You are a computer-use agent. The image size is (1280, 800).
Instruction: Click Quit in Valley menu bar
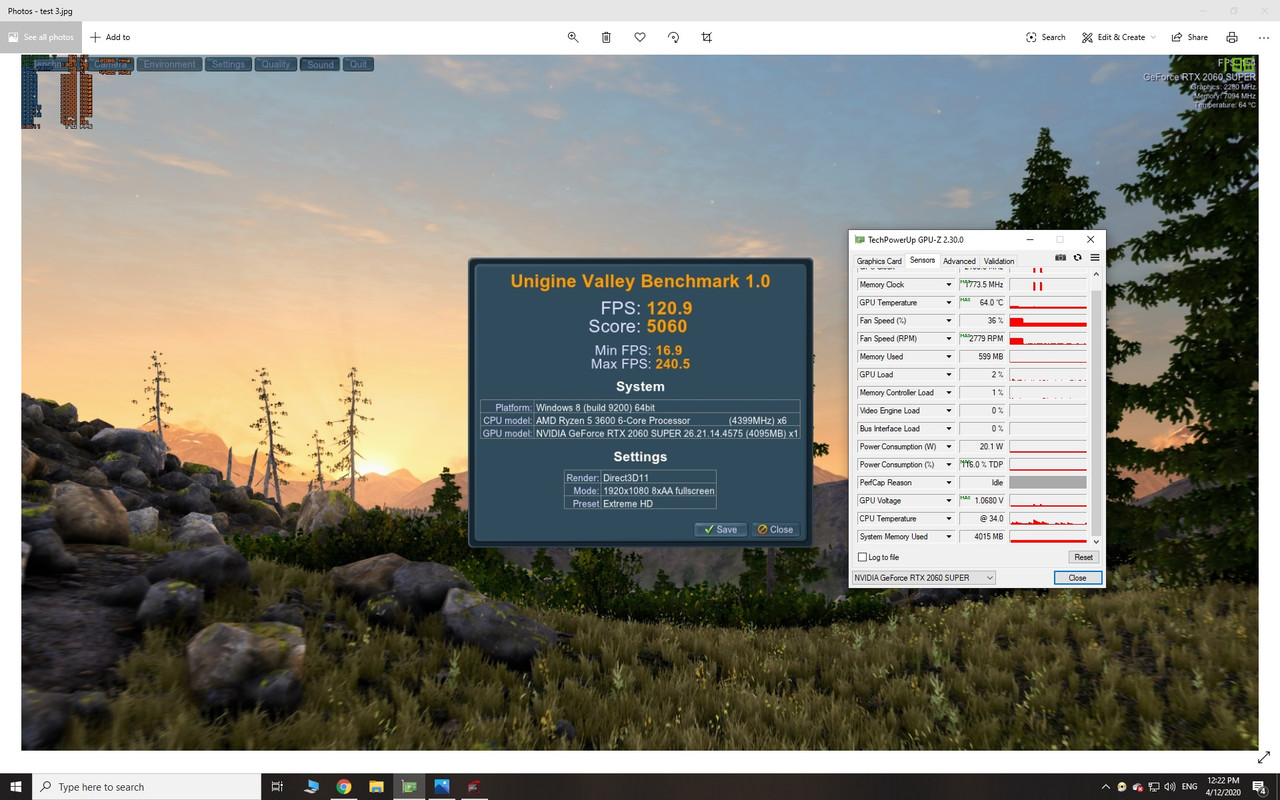click(x=358, y=64)
